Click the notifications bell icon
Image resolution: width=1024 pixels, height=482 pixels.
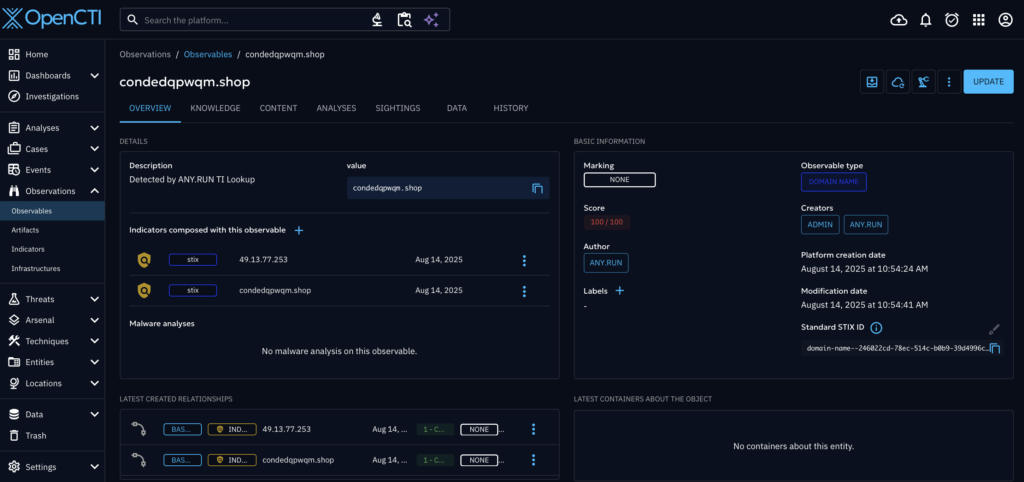tap(925, 20)
